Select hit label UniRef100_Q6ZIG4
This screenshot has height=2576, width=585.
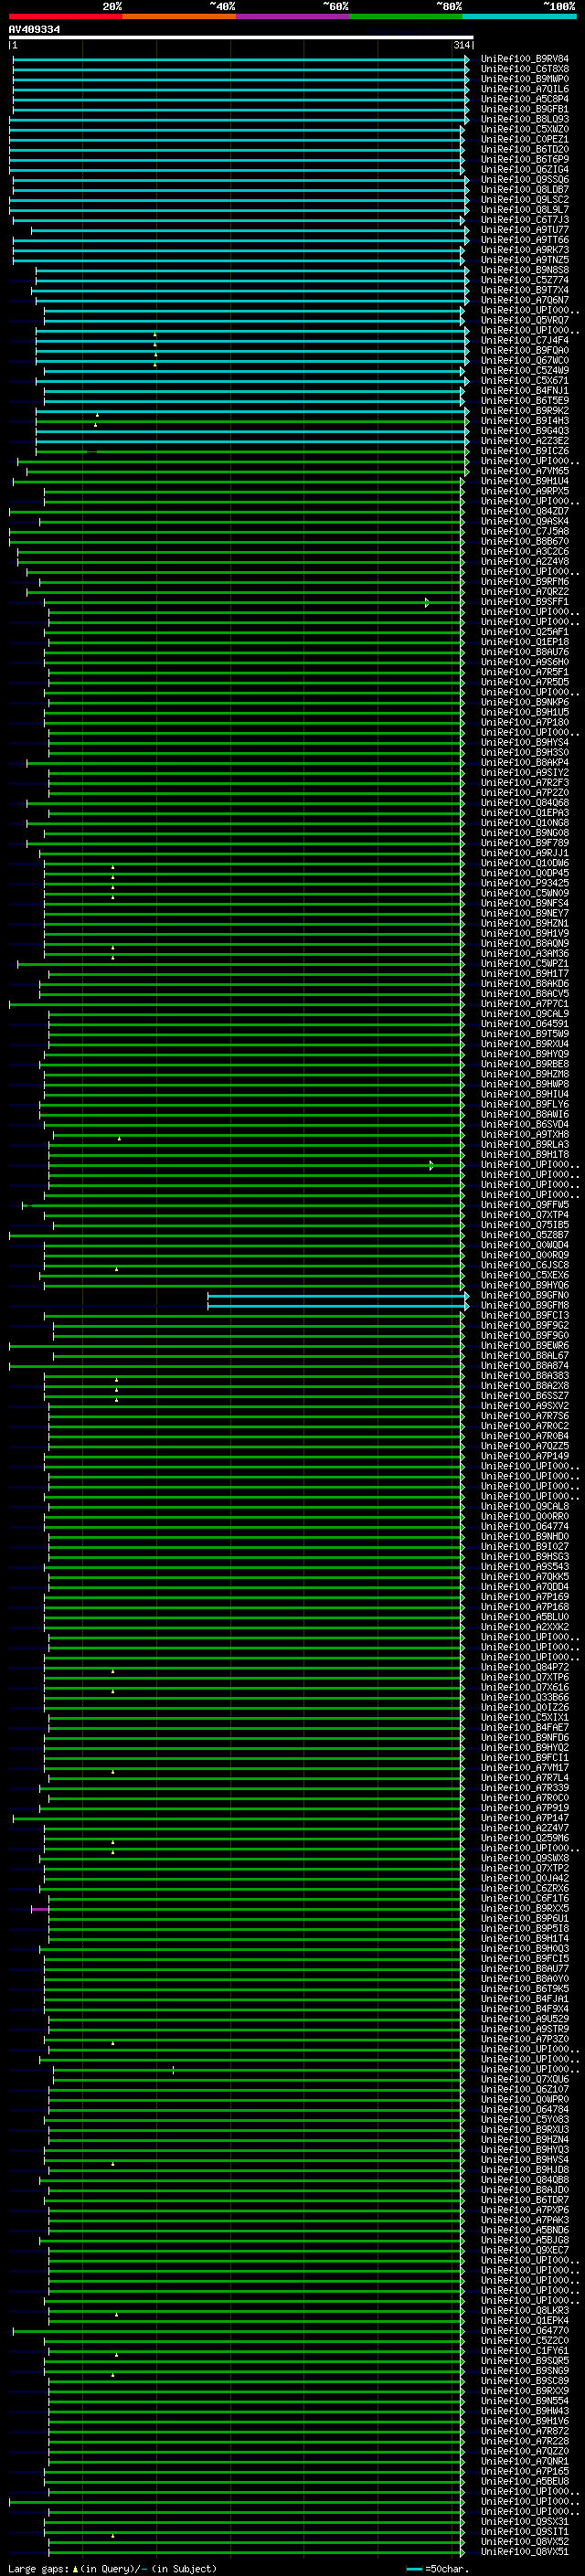pos(524,169)
